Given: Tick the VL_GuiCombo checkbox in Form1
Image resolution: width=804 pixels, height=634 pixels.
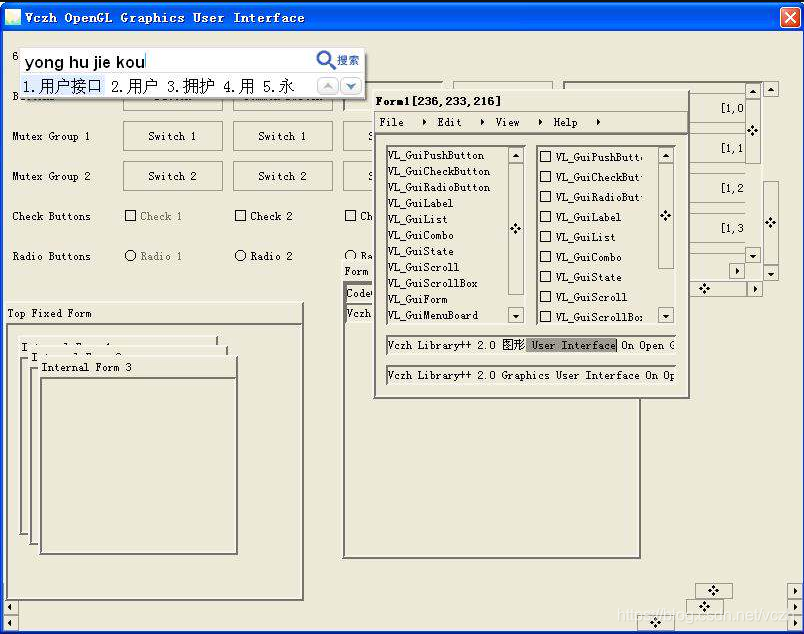Looking at the screenshot, I should (546, 256).
